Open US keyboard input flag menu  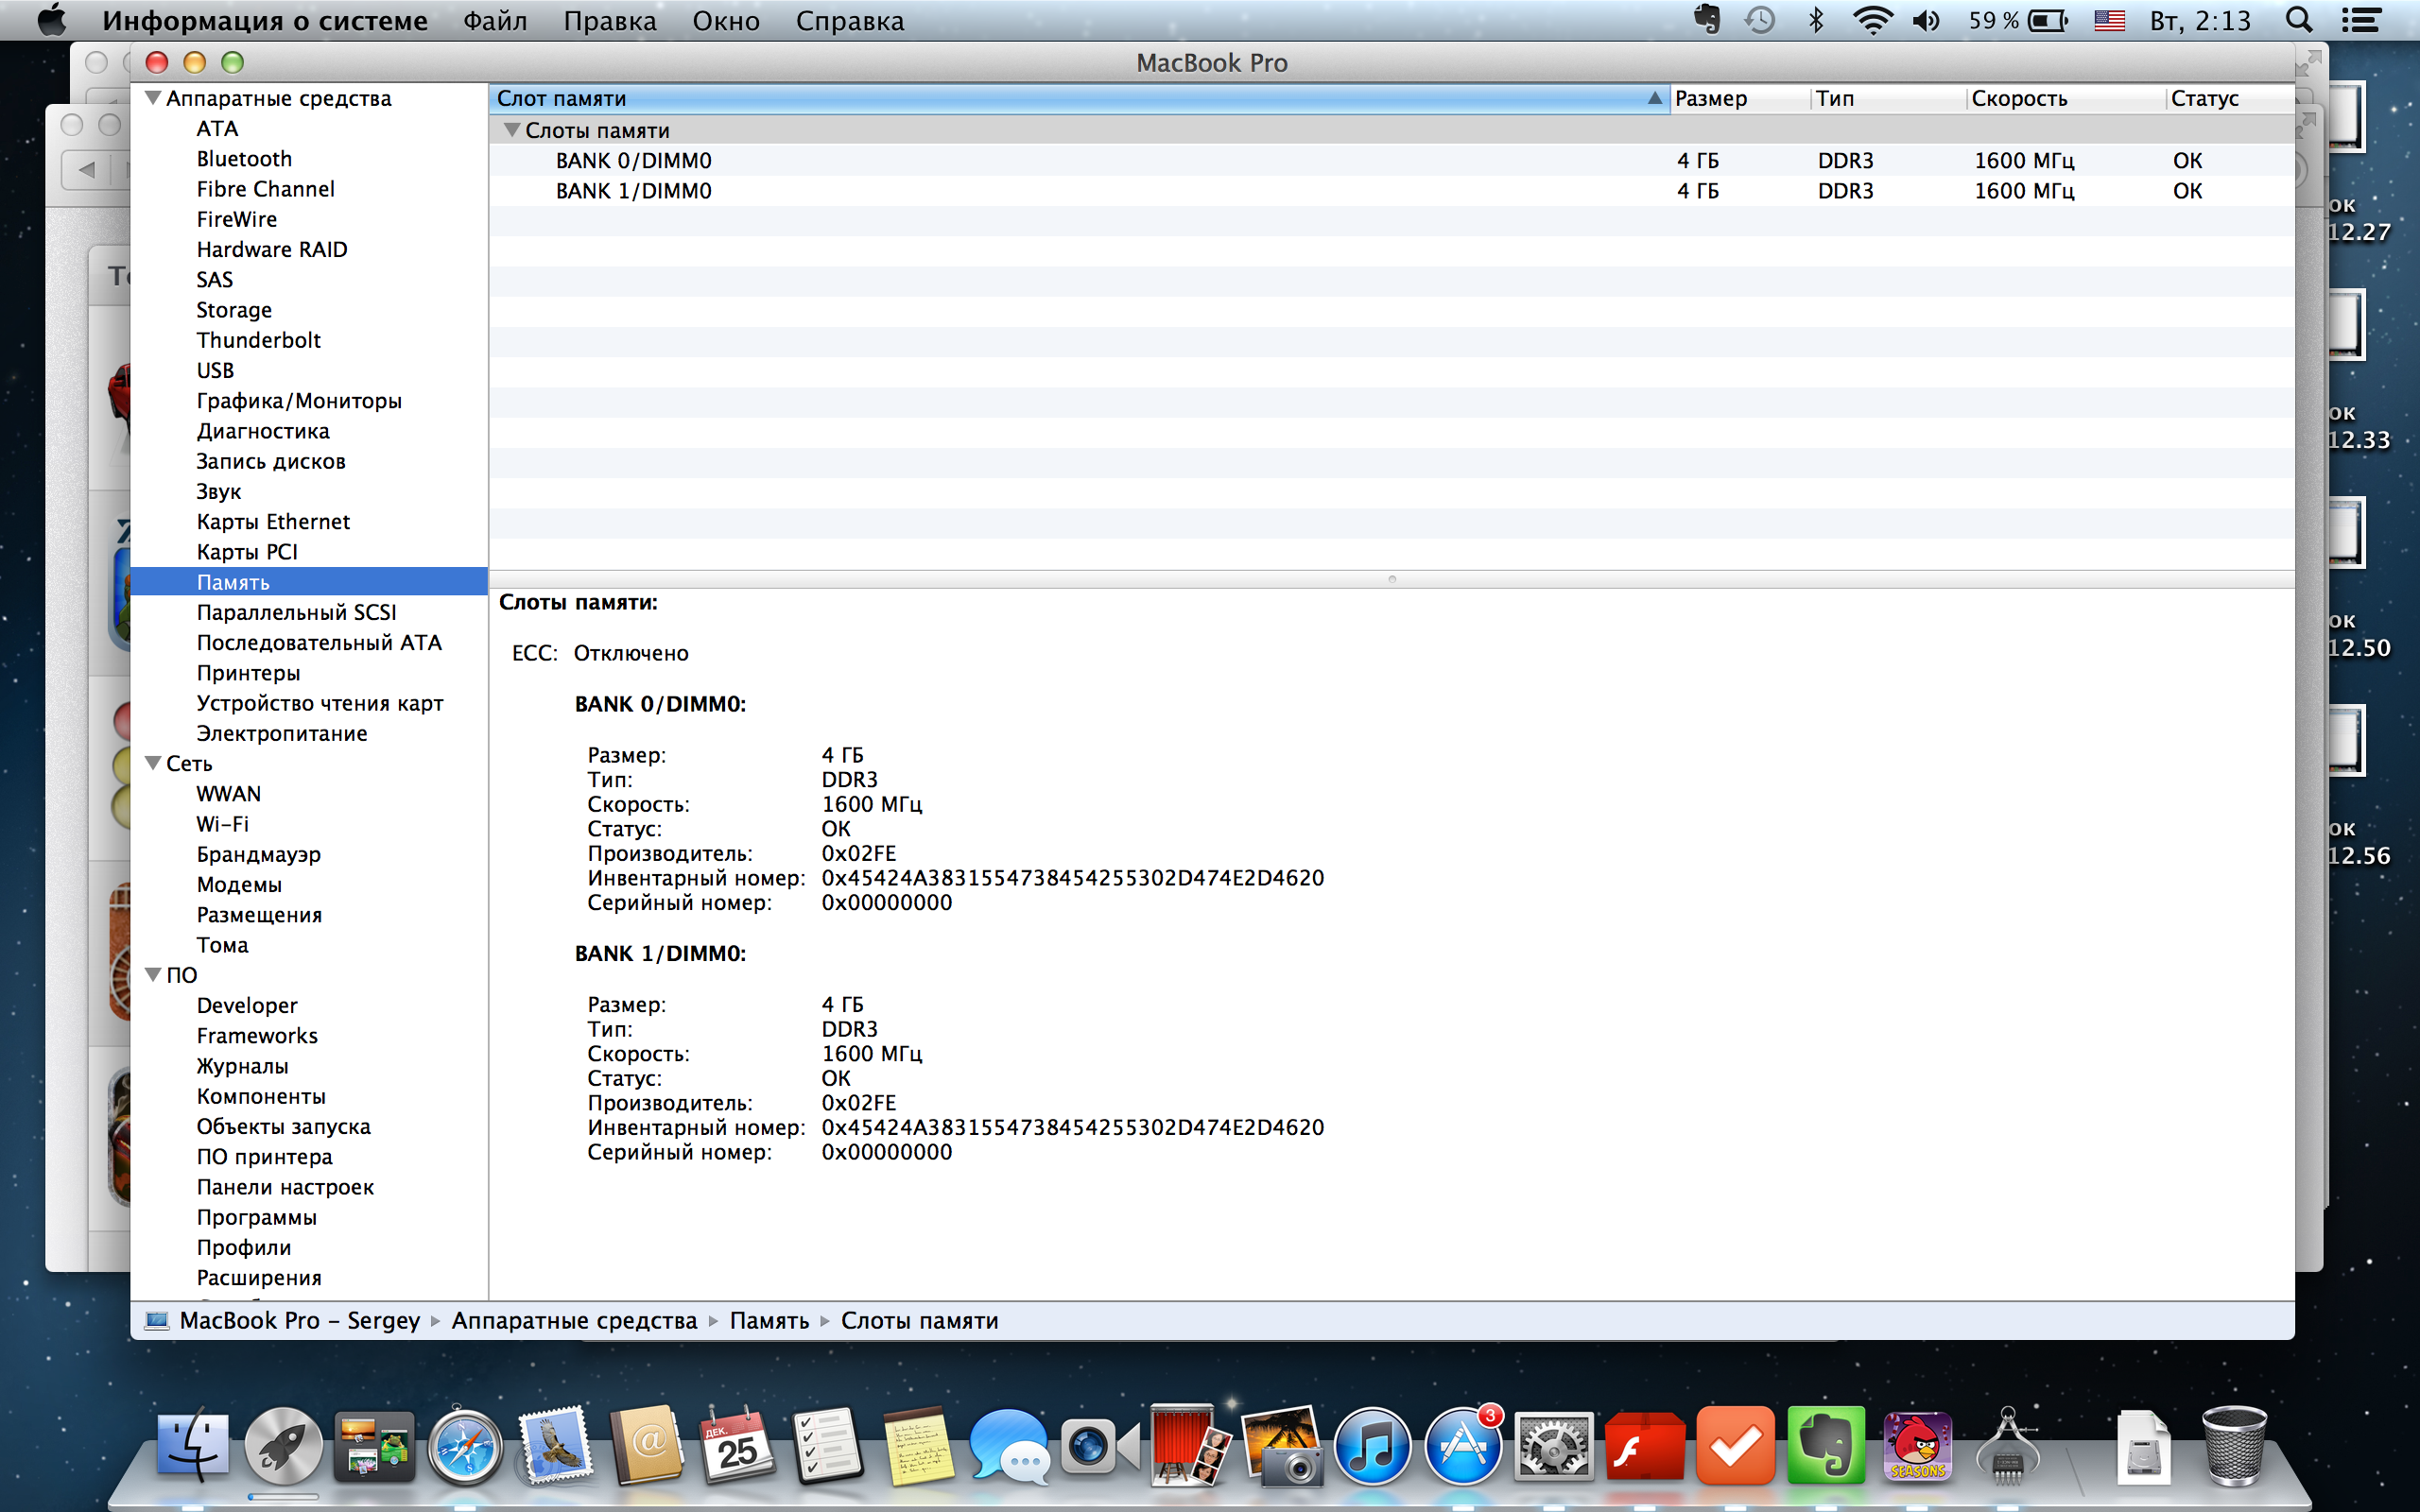2109,20
